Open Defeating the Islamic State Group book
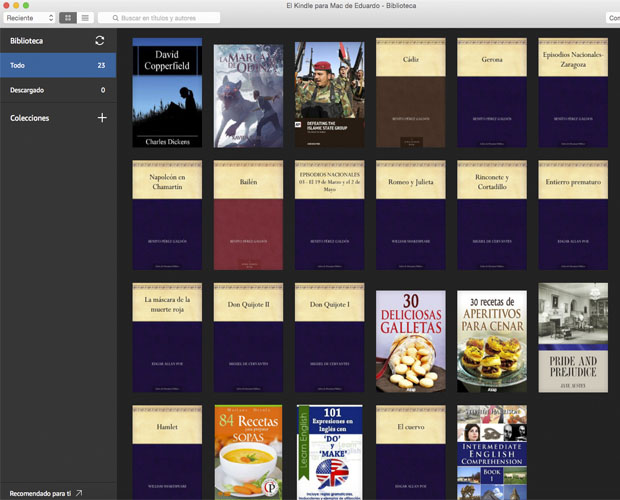Viewport: 620px width, 500px height. tap(329, 94)
